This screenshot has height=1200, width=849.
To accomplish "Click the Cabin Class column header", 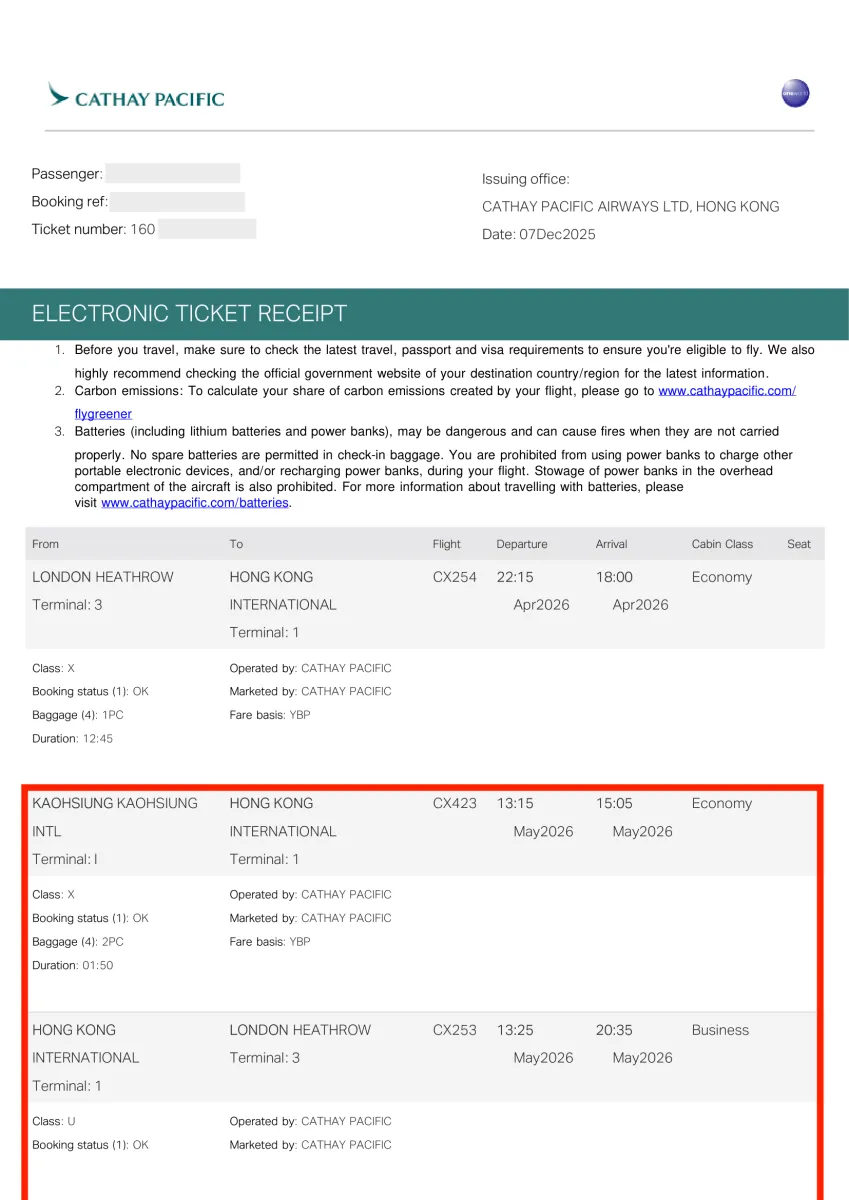I will (722, 544).
